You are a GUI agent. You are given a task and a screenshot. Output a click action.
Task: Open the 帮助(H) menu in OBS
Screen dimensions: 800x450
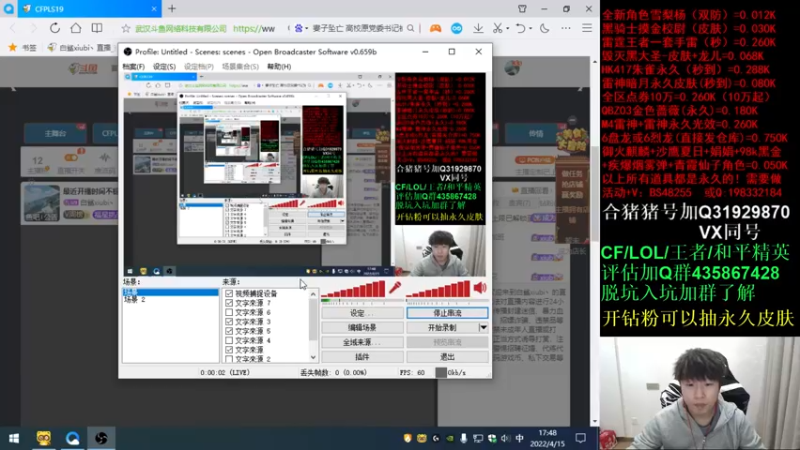pos(279,66)
